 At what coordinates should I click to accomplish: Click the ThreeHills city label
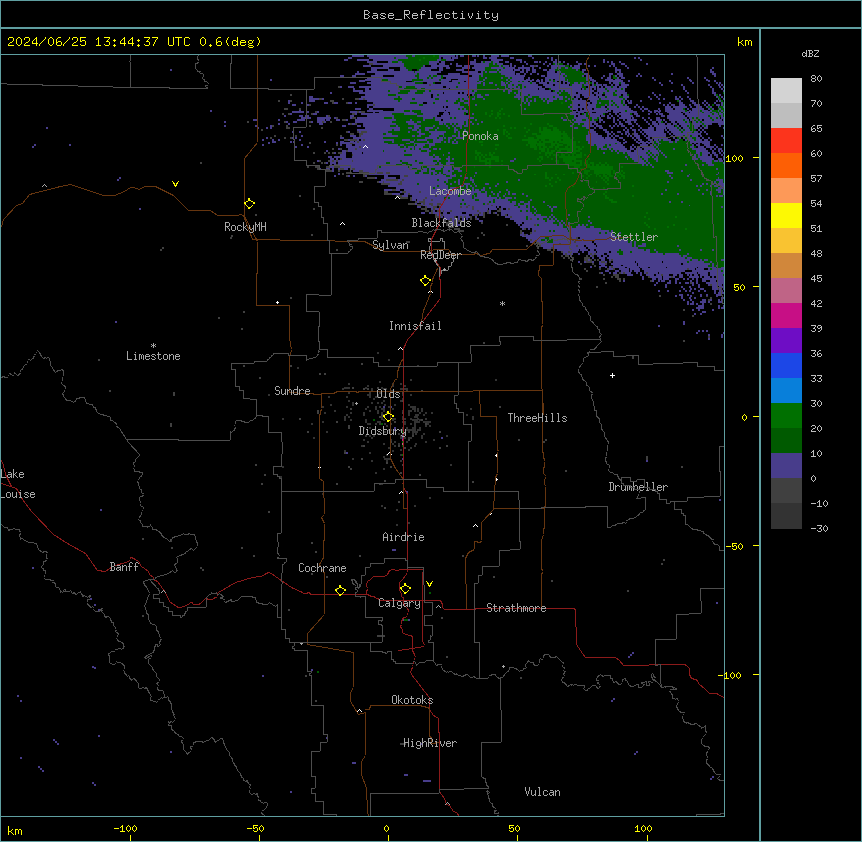[537, 418]
